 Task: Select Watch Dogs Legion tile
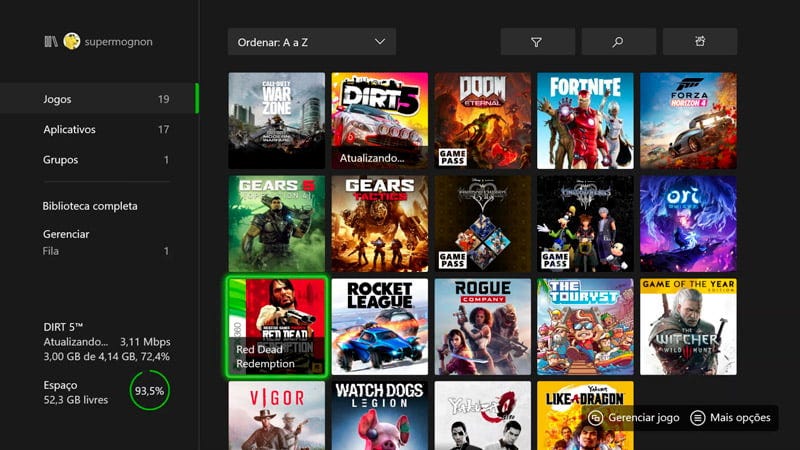(x=380, y=415)
